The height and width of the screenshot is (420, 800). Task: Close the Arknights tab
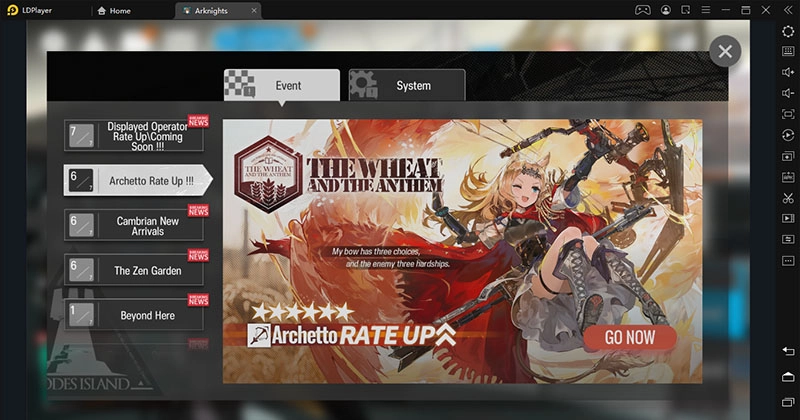[x=254, y=11]
